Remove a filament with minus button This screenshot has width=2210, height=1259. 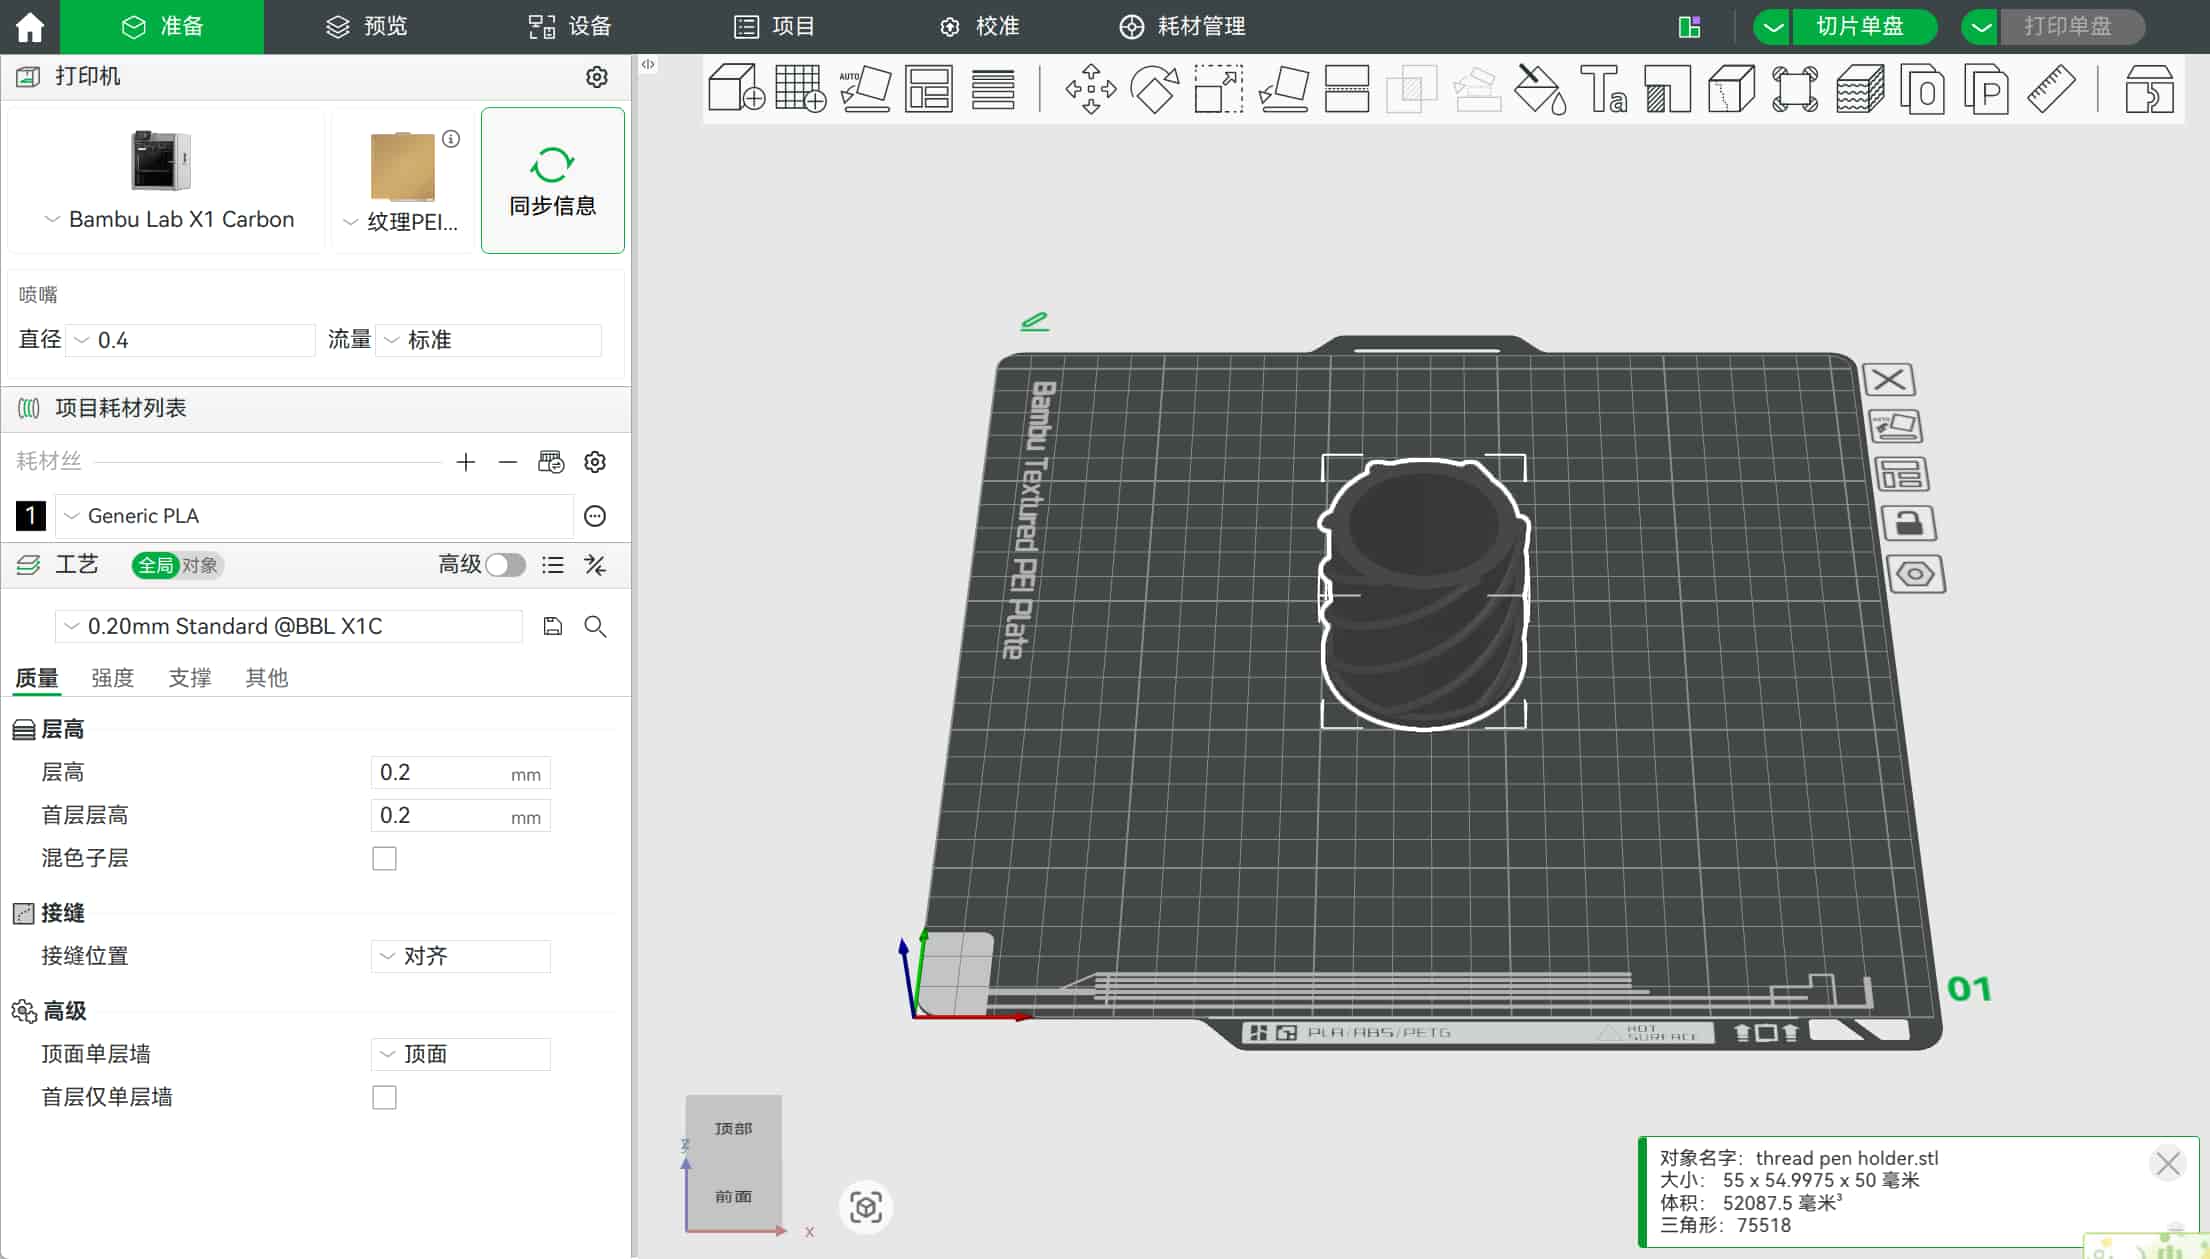[508, 462]
